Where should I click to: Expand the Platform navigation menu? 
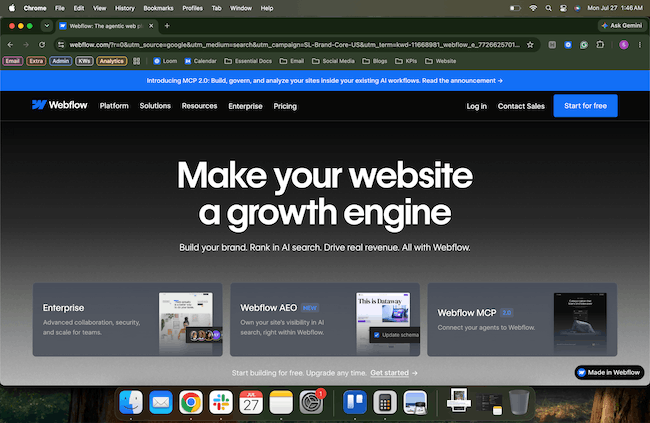(114, 106)
